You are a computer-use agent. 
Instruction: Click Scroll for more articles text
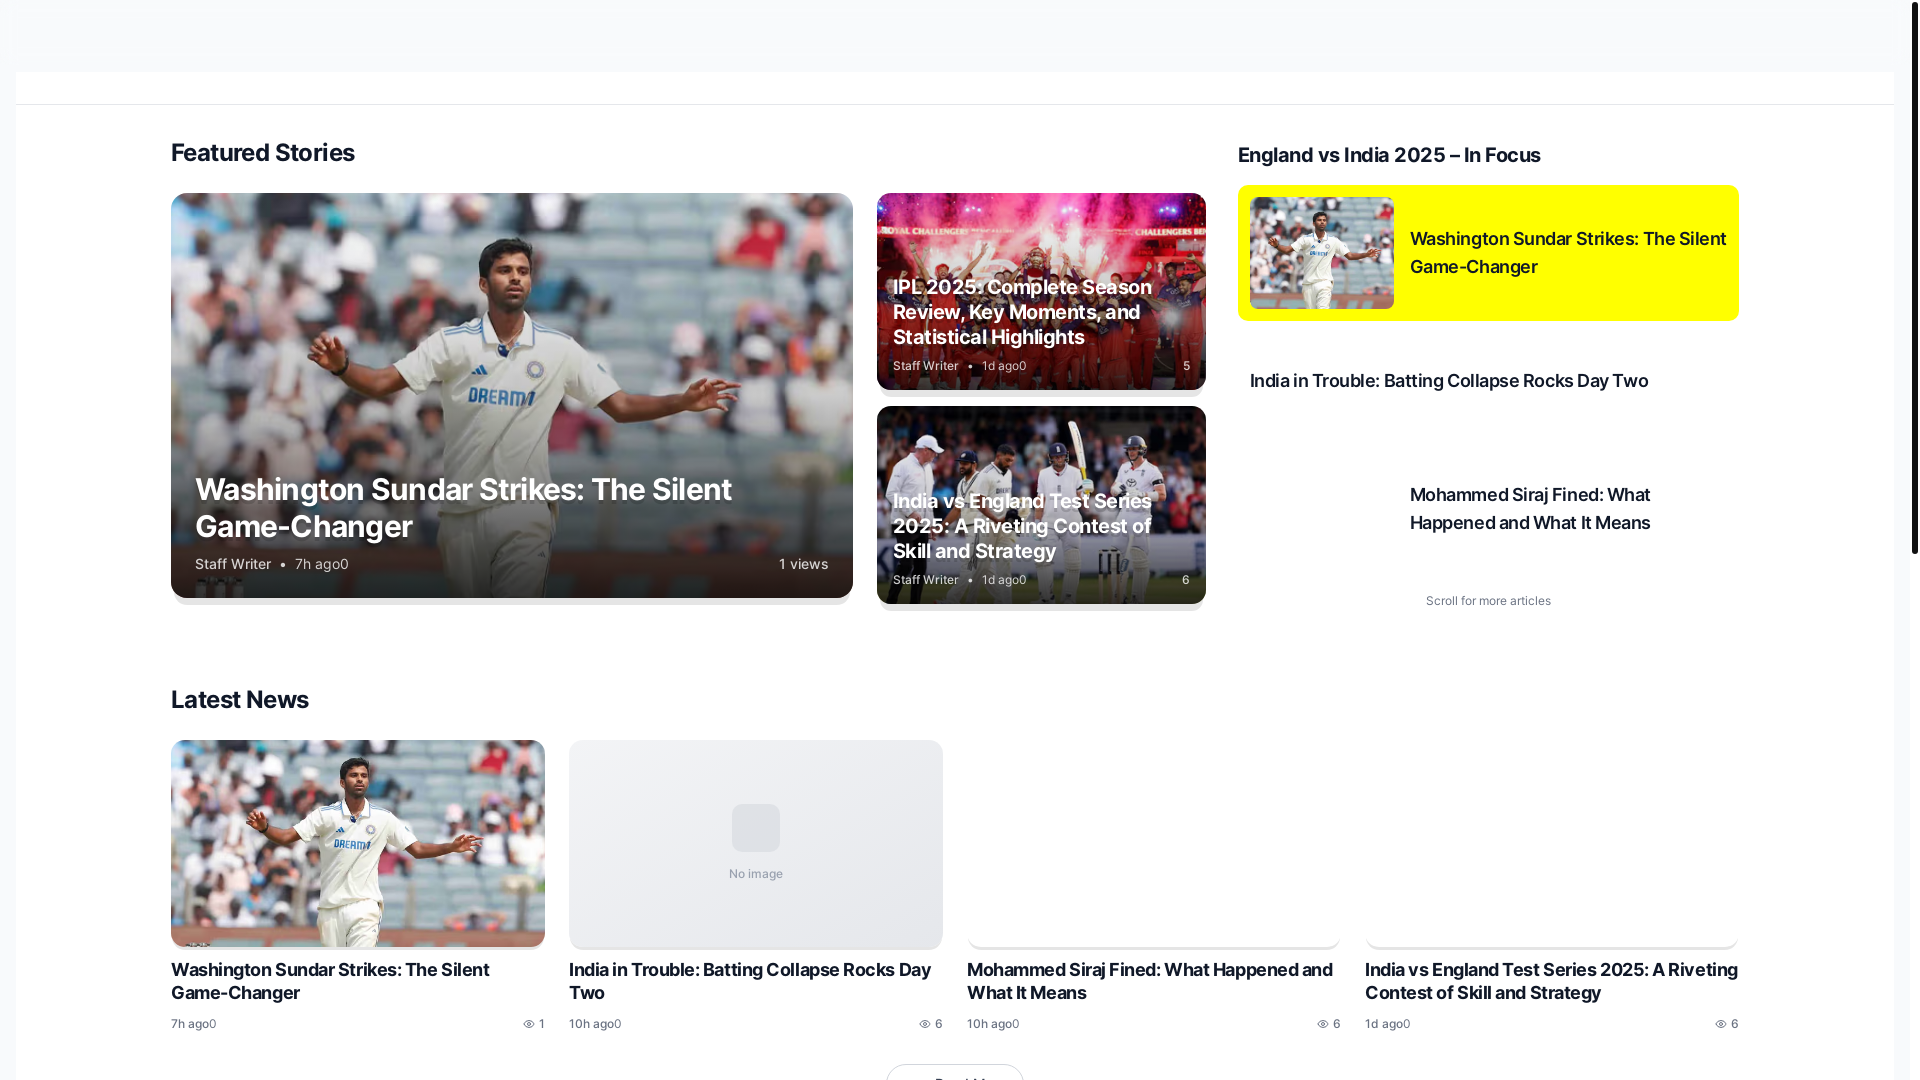pos(1488,601)
